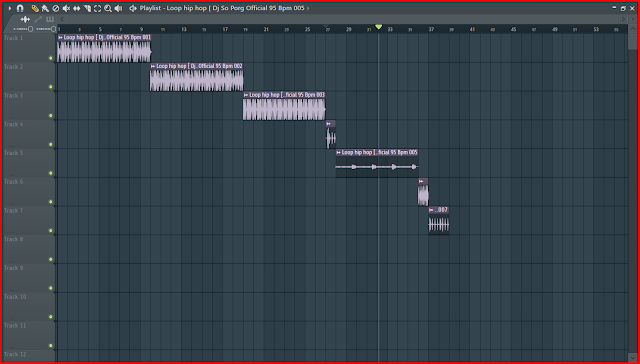
Task: Select the Playback speaker tool
Action: coord(118,8)
